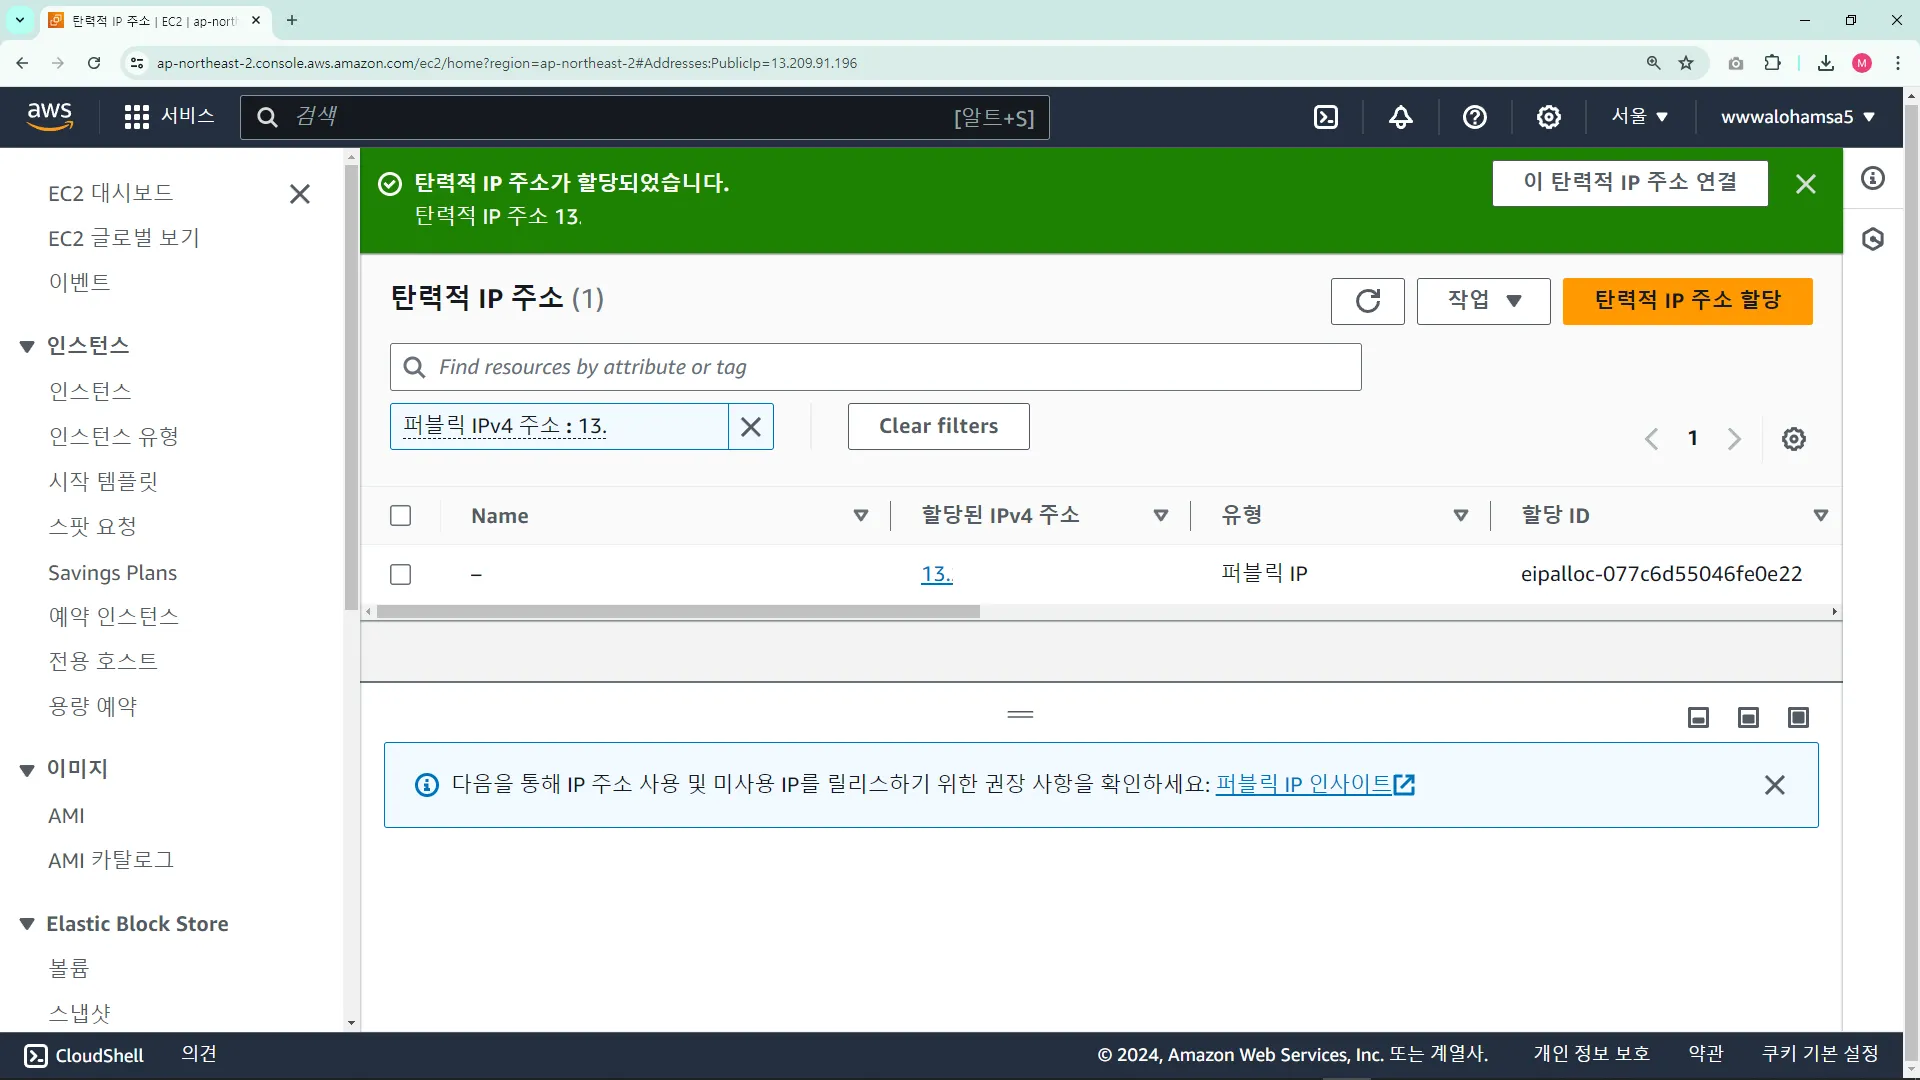Click the orange Allocate Elastic IP button
Viewport: 1920px width, 1080px height.
point(1687,301)
